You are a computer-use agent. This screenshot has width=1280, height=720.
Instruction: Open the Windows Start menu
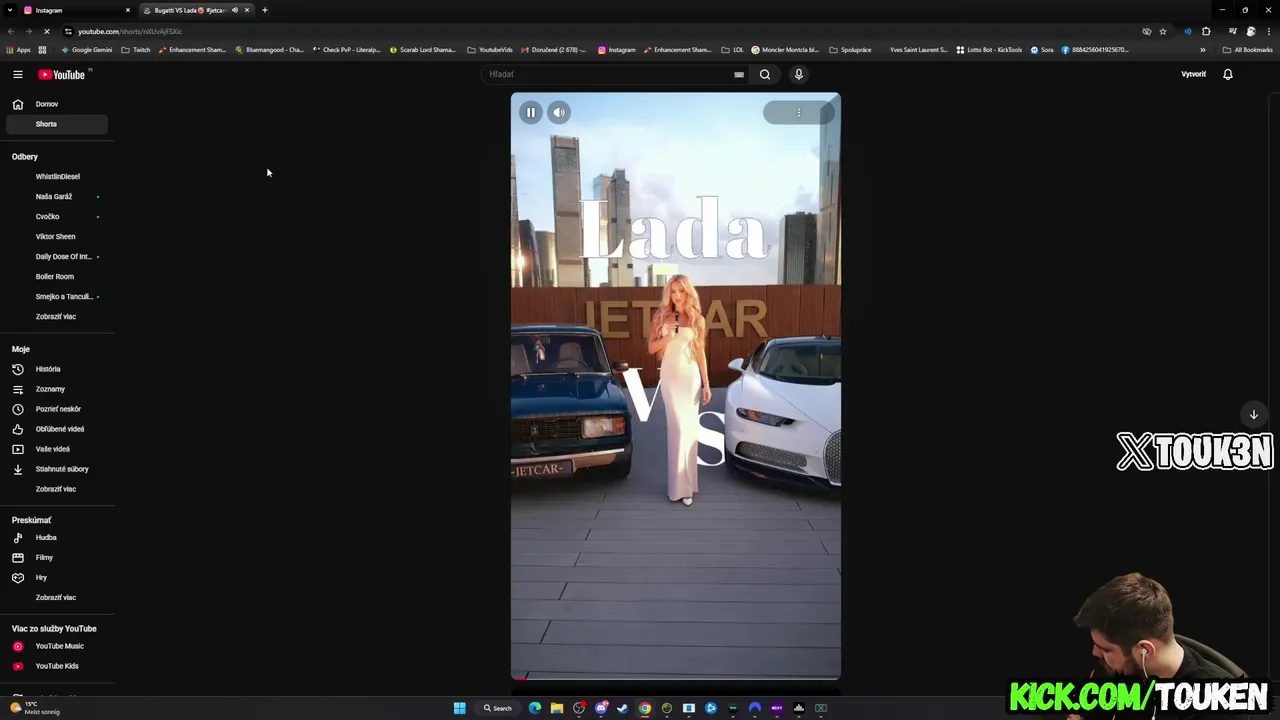click(x=460, y=708)
